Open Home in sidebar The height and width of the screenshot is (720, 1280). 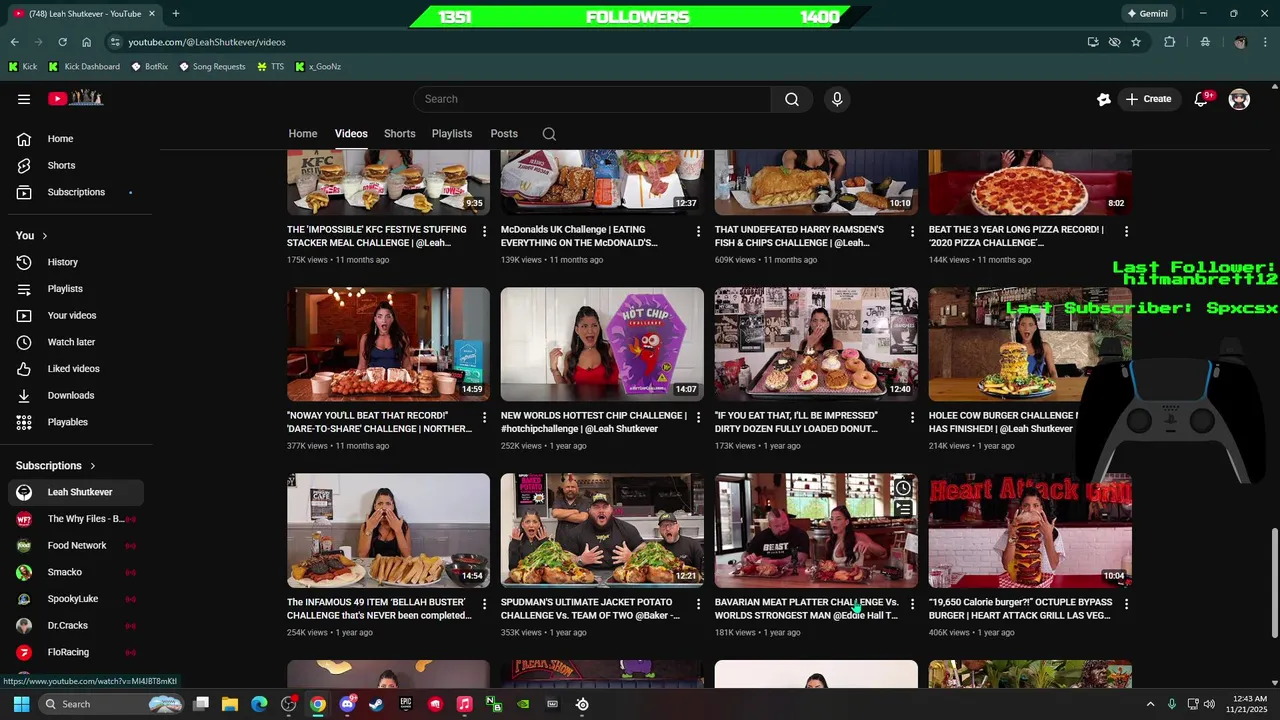pyautogui.click(x=76, y=139)
